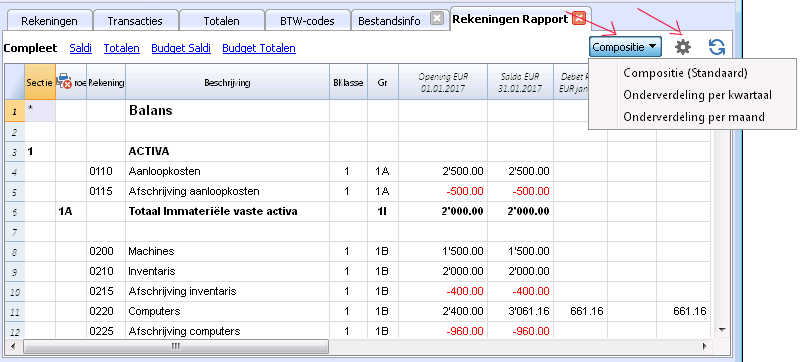Screen dimensions: 801x362
Task: Open the Compositie dropdown button
Action: coord(625,47)
